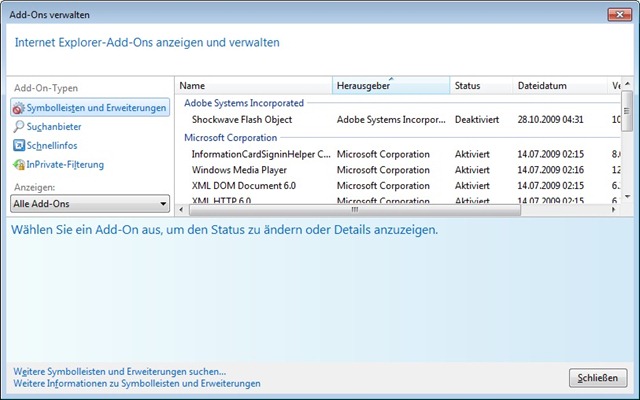Click the Symbolleisten und Erweiterungen gear icon
640x400 pixels.
tap(19, 108)
